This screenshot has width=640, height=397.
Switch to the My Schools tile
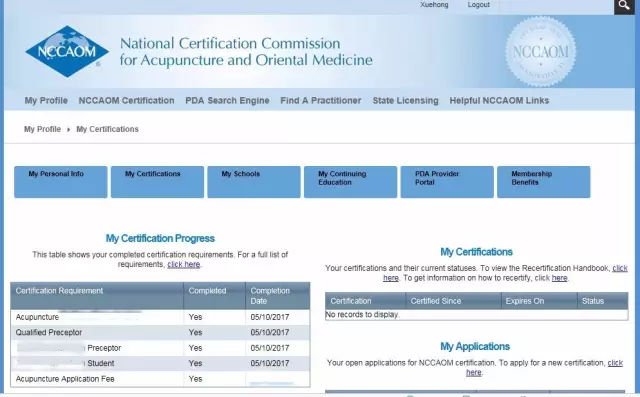pyautogui.click(x=254, y=182)
